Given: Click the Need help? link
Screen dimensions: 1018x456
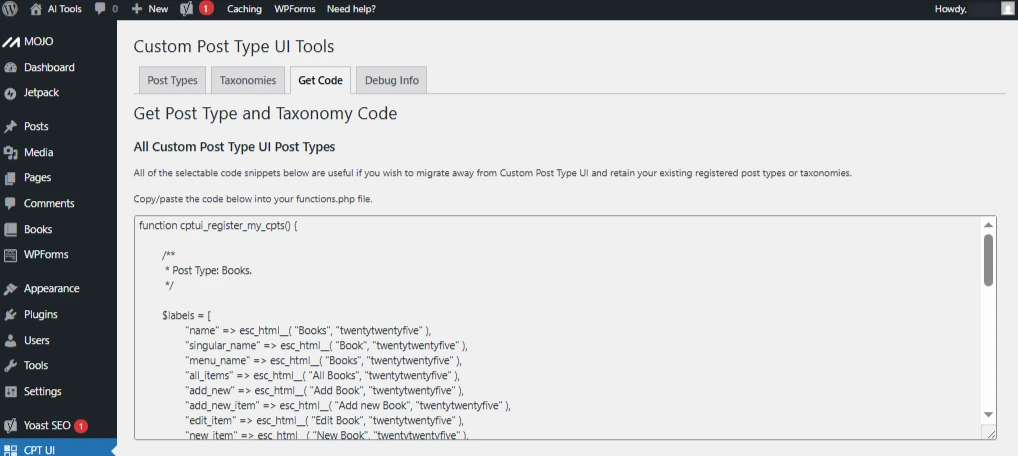Looking at the screenshot, I should click(x=353, y=9).
